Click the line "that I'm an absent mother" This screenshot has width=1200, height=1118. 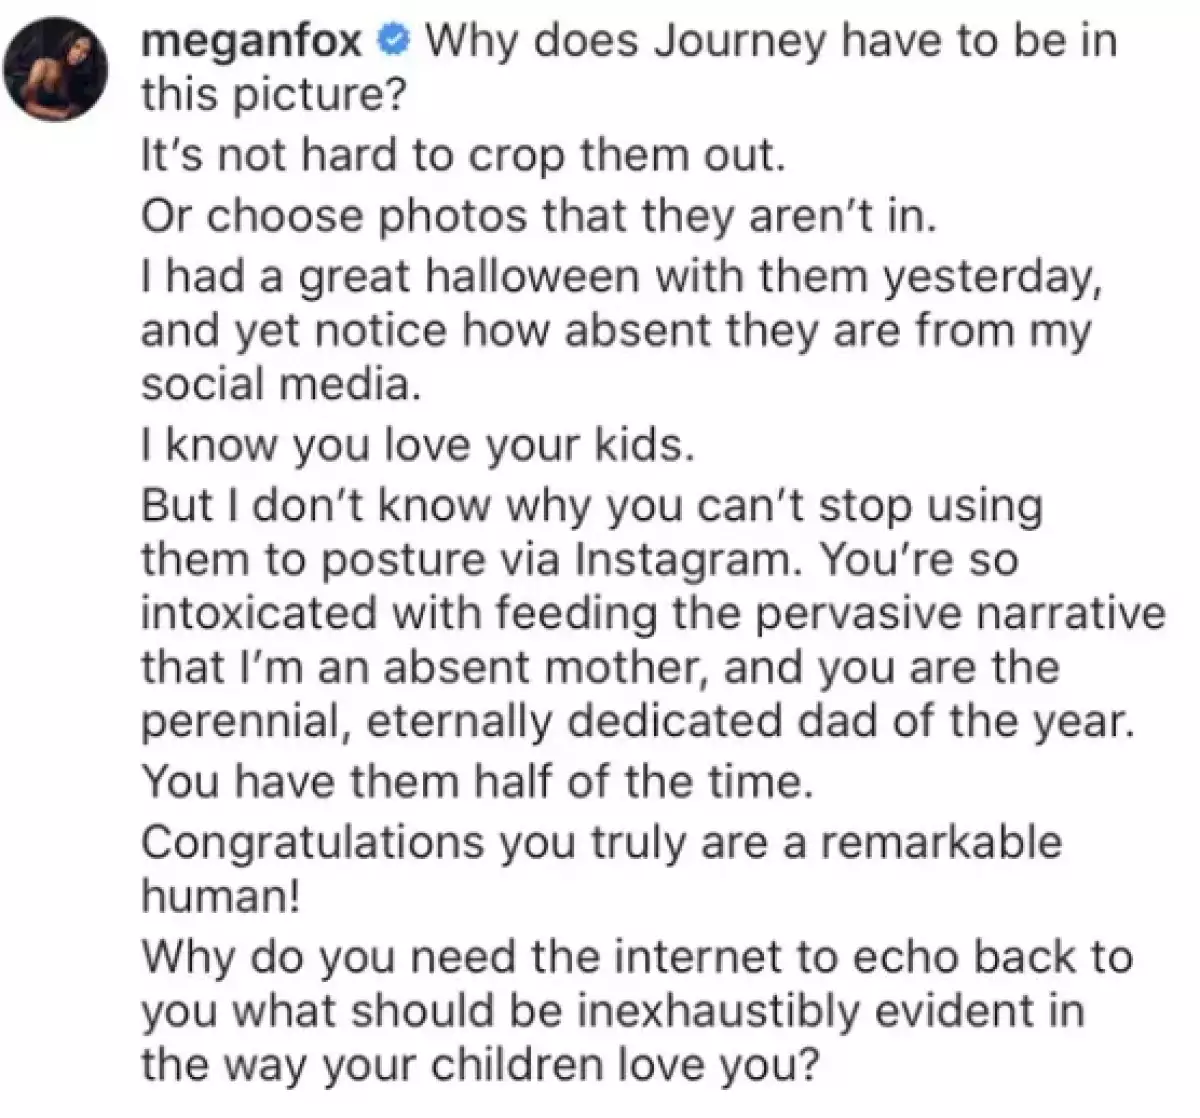[x=599, y=667]
